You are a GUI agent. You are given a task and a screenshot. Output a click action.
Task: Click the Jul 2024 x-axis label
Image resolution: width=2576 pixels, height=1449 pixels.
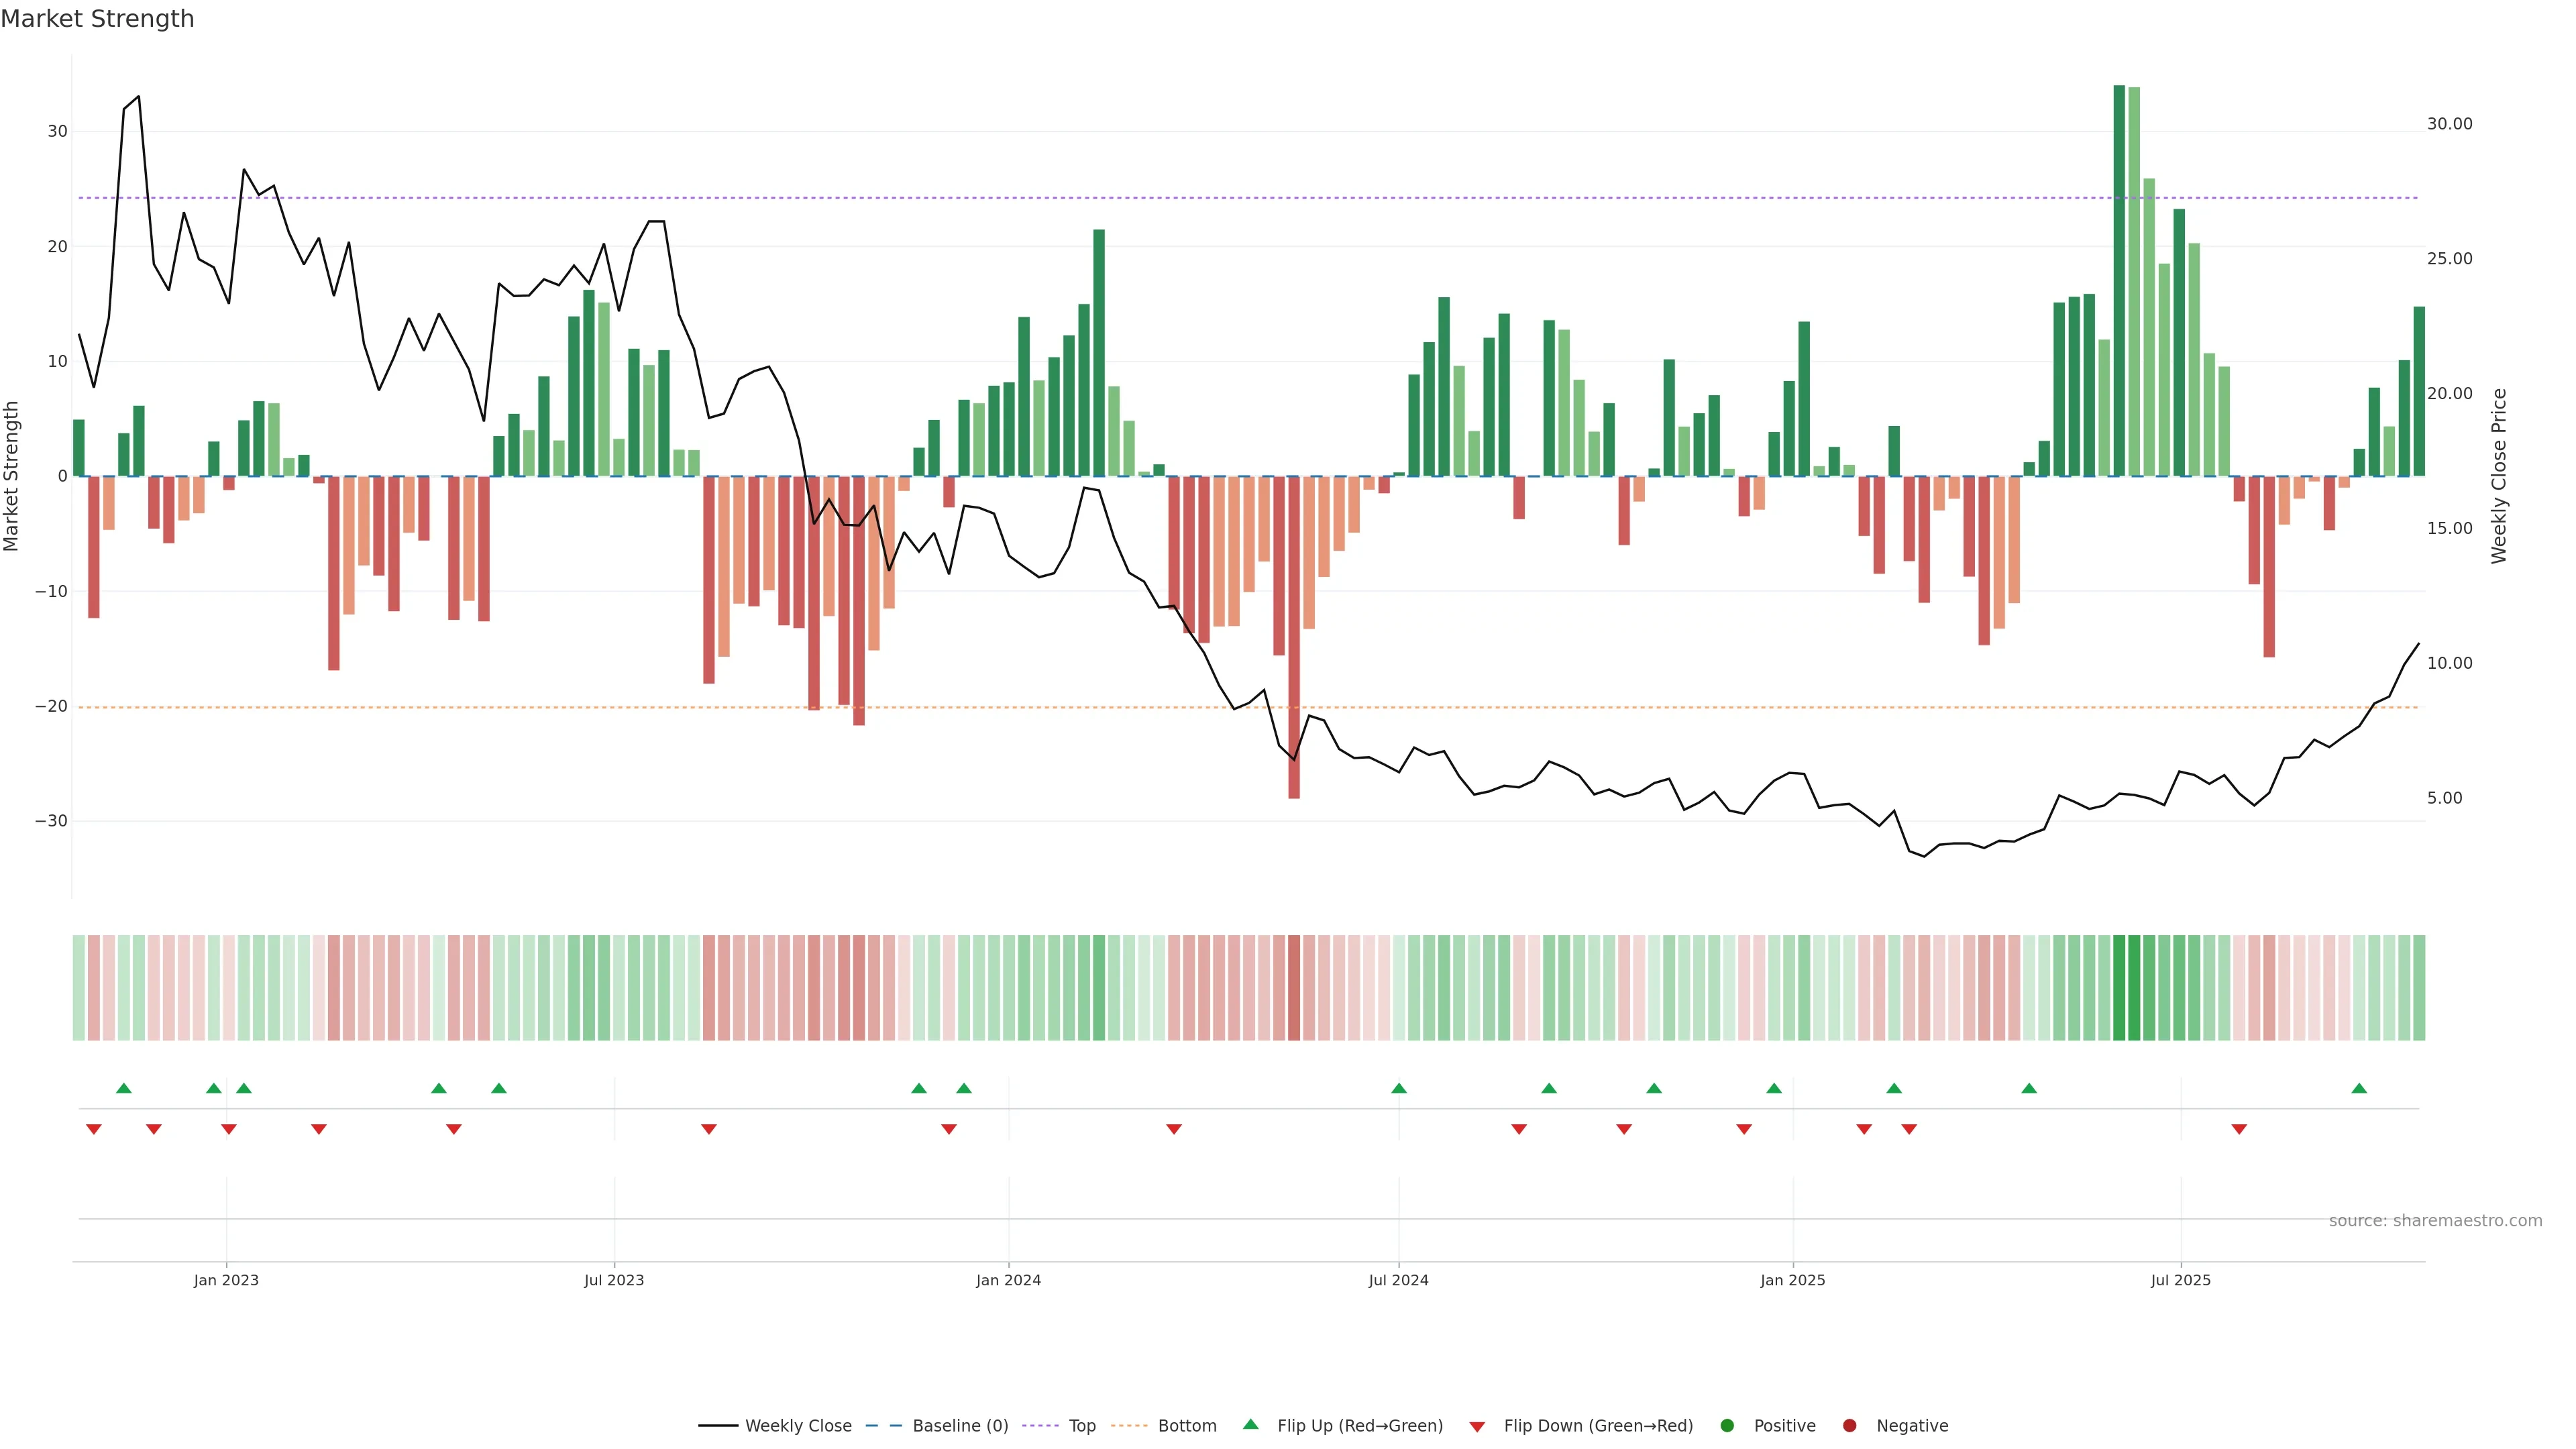coord(1398,1280)
